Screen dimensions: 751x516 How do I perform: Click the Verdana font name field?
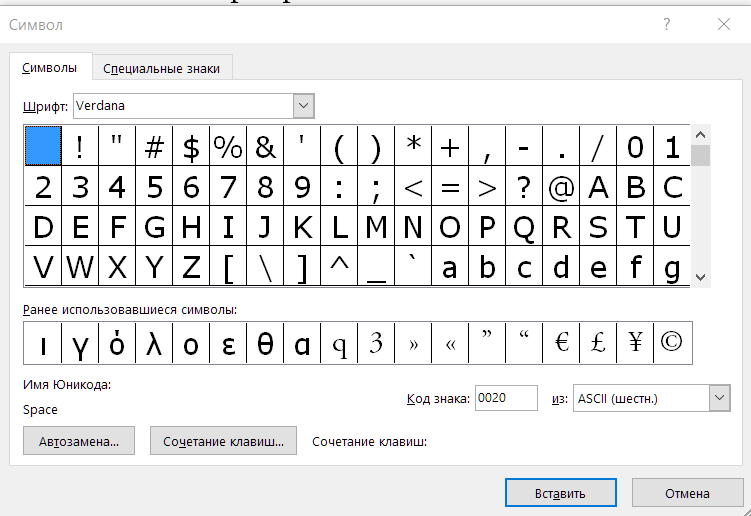tap(183, 106)
